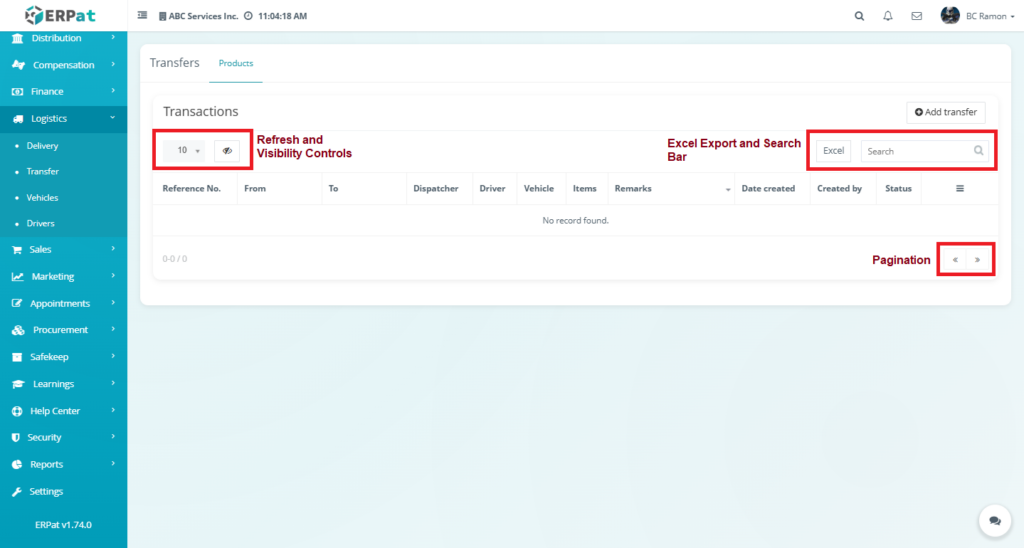
Task: Go to the next page arrow
Action: [x=977, y=259]
